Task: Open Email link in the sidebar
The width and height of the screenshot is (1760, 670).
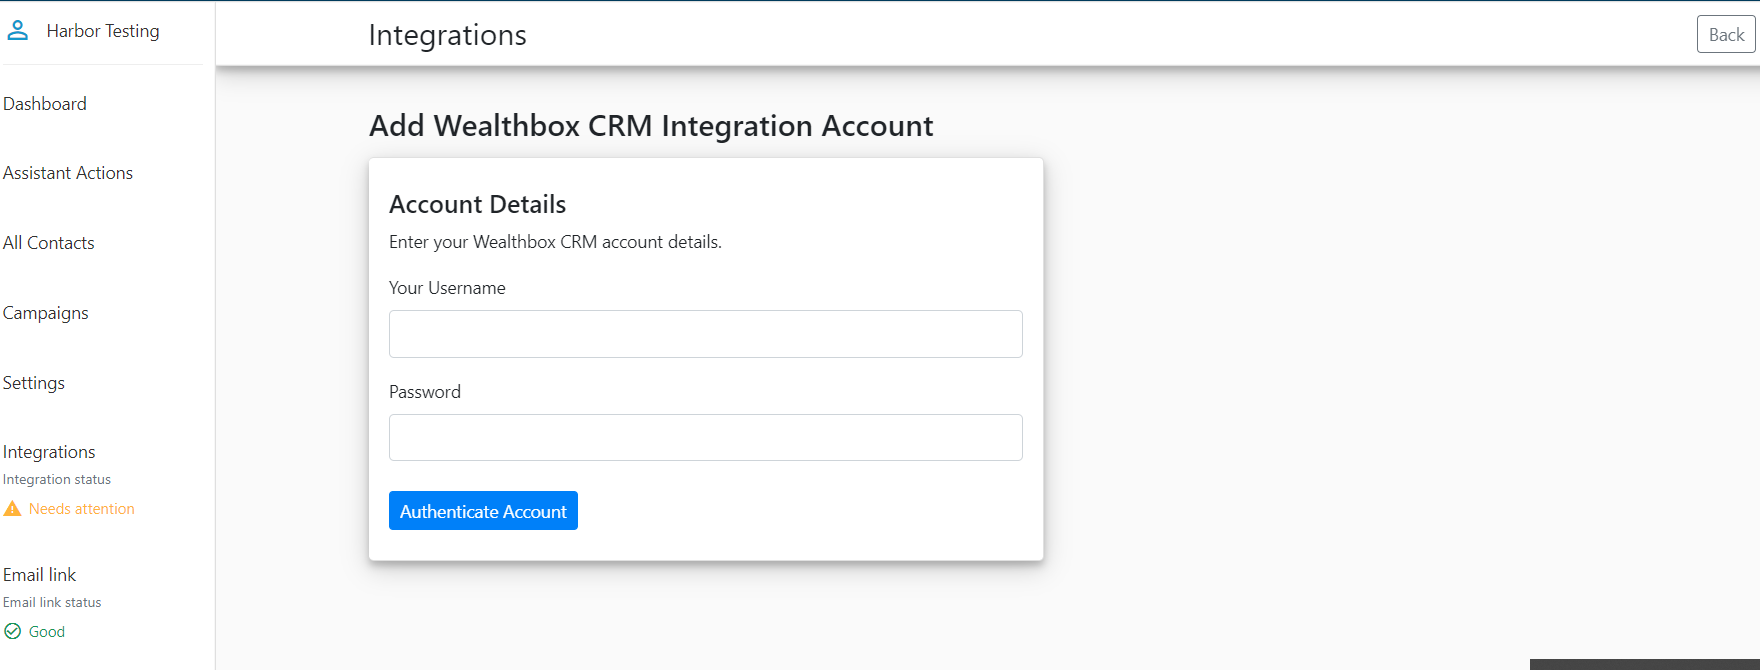Action: tap(40, 575)
